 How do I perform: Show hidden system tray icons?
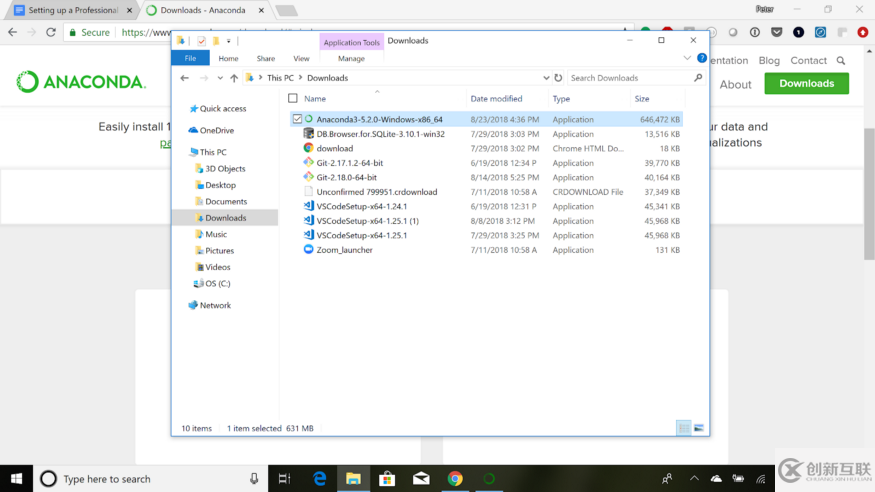pos(694,479)
